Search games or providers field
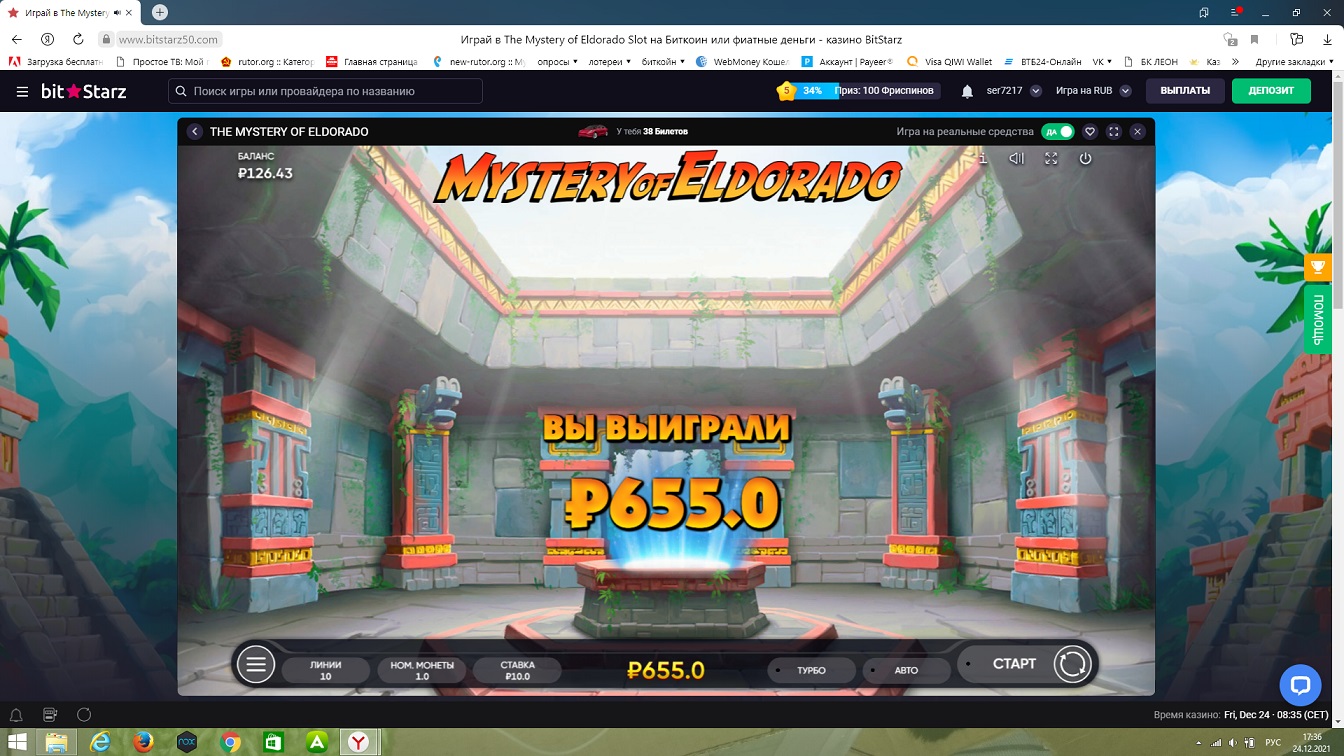Viewport: 1344px width, 756px height. (x=325, y=91)
